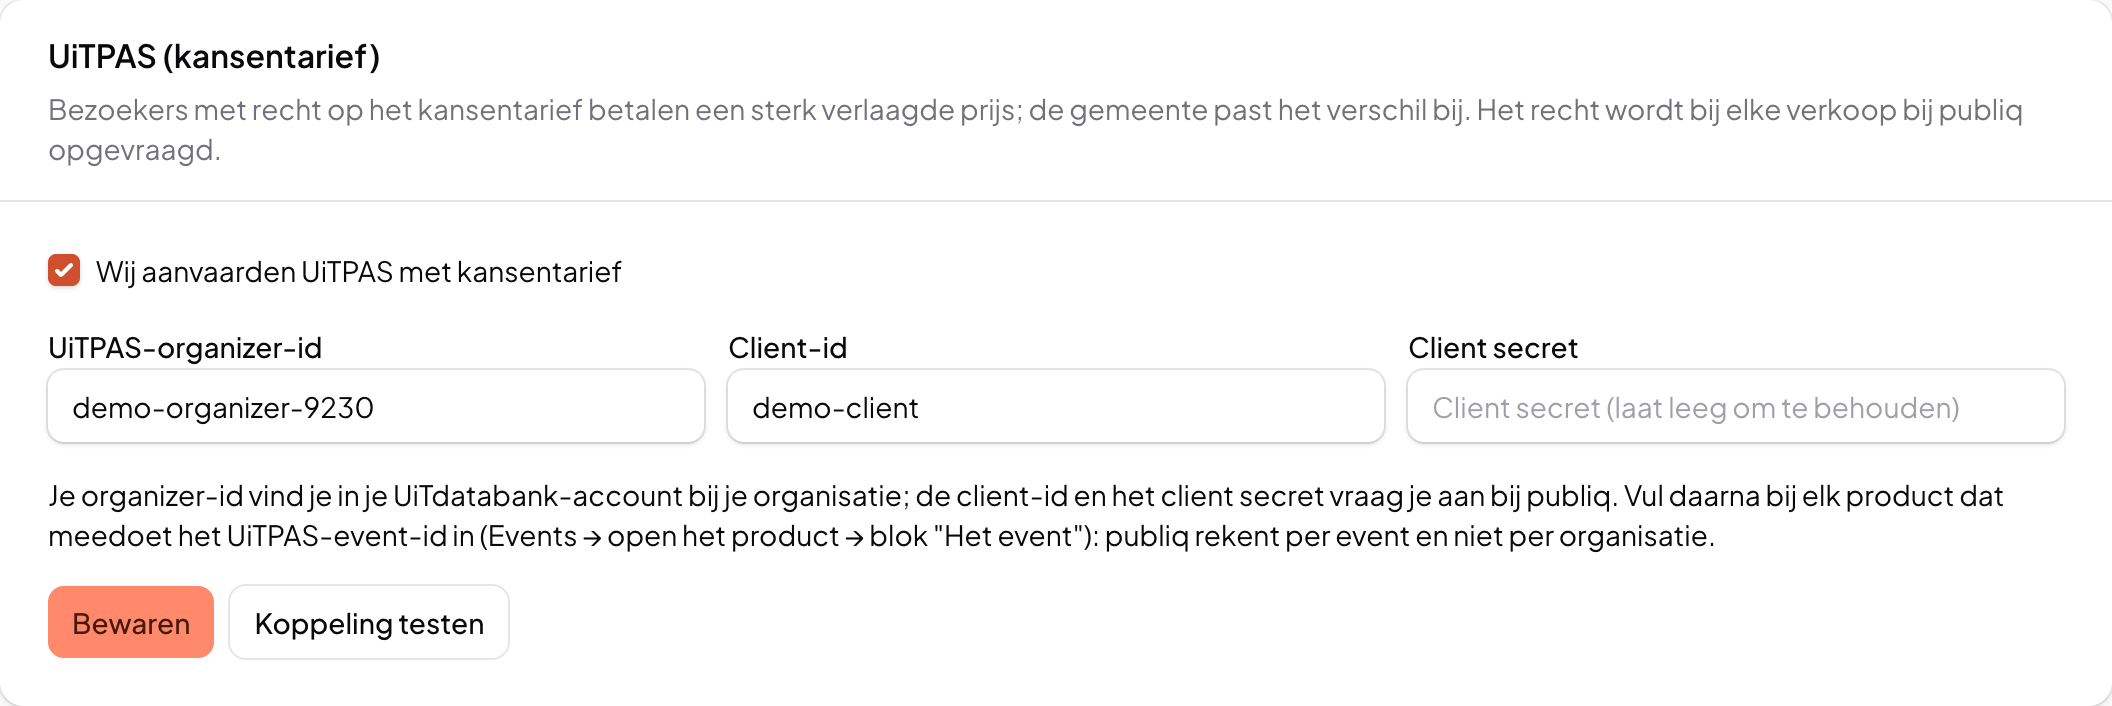This screenshot has width=2112, height=706.
Task: Click the 'UiTPAS (kansentarief)' section heading
Action: coord(214,57)
